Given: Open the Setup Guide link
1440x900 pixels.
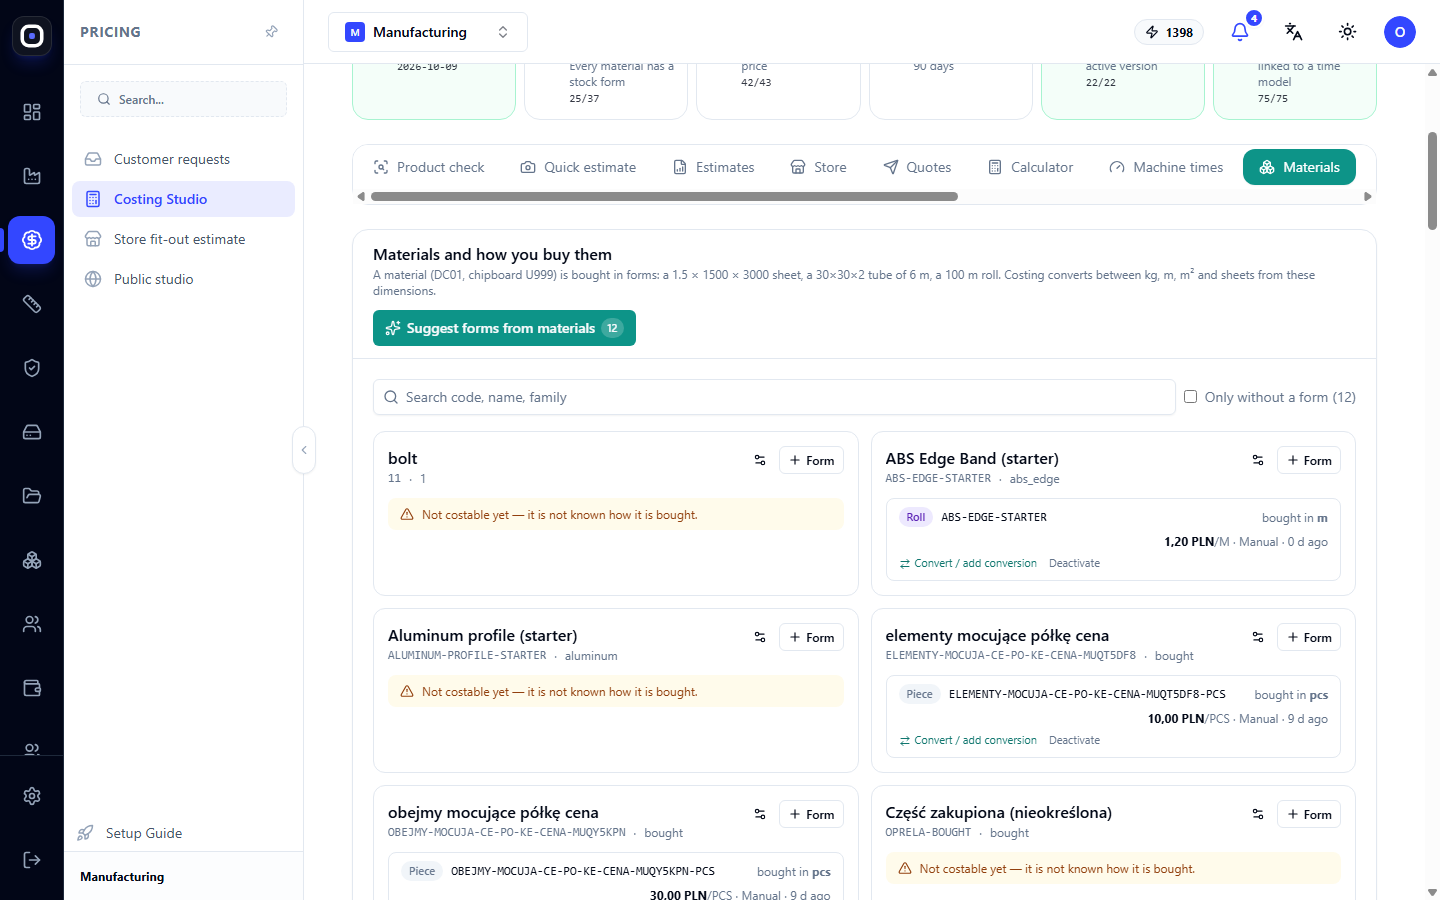Looking at the screenshot, I should (131, 833).
